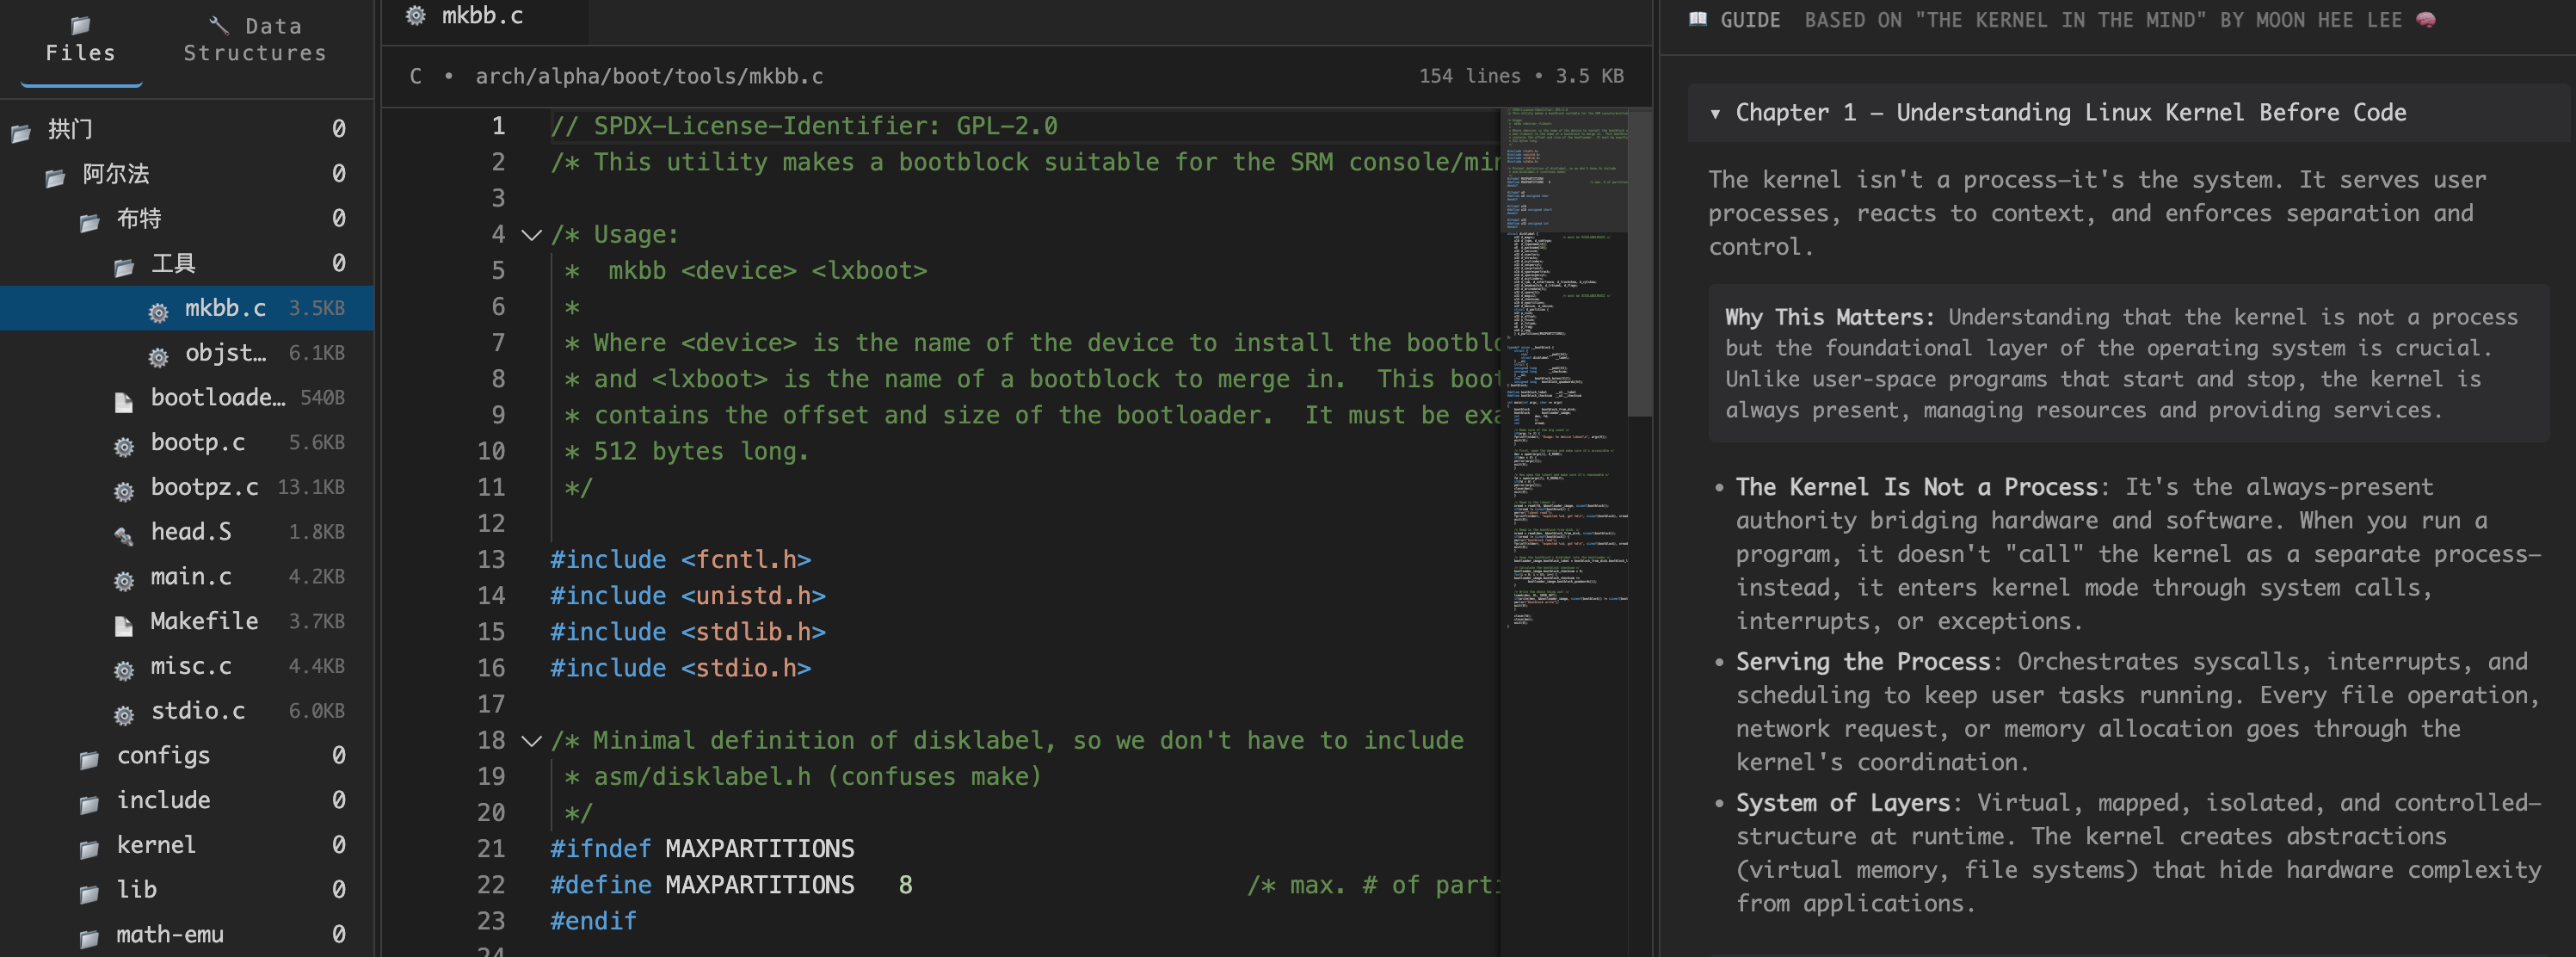Expand the kernel folder

pyautogui.click(x=156, y=845)
